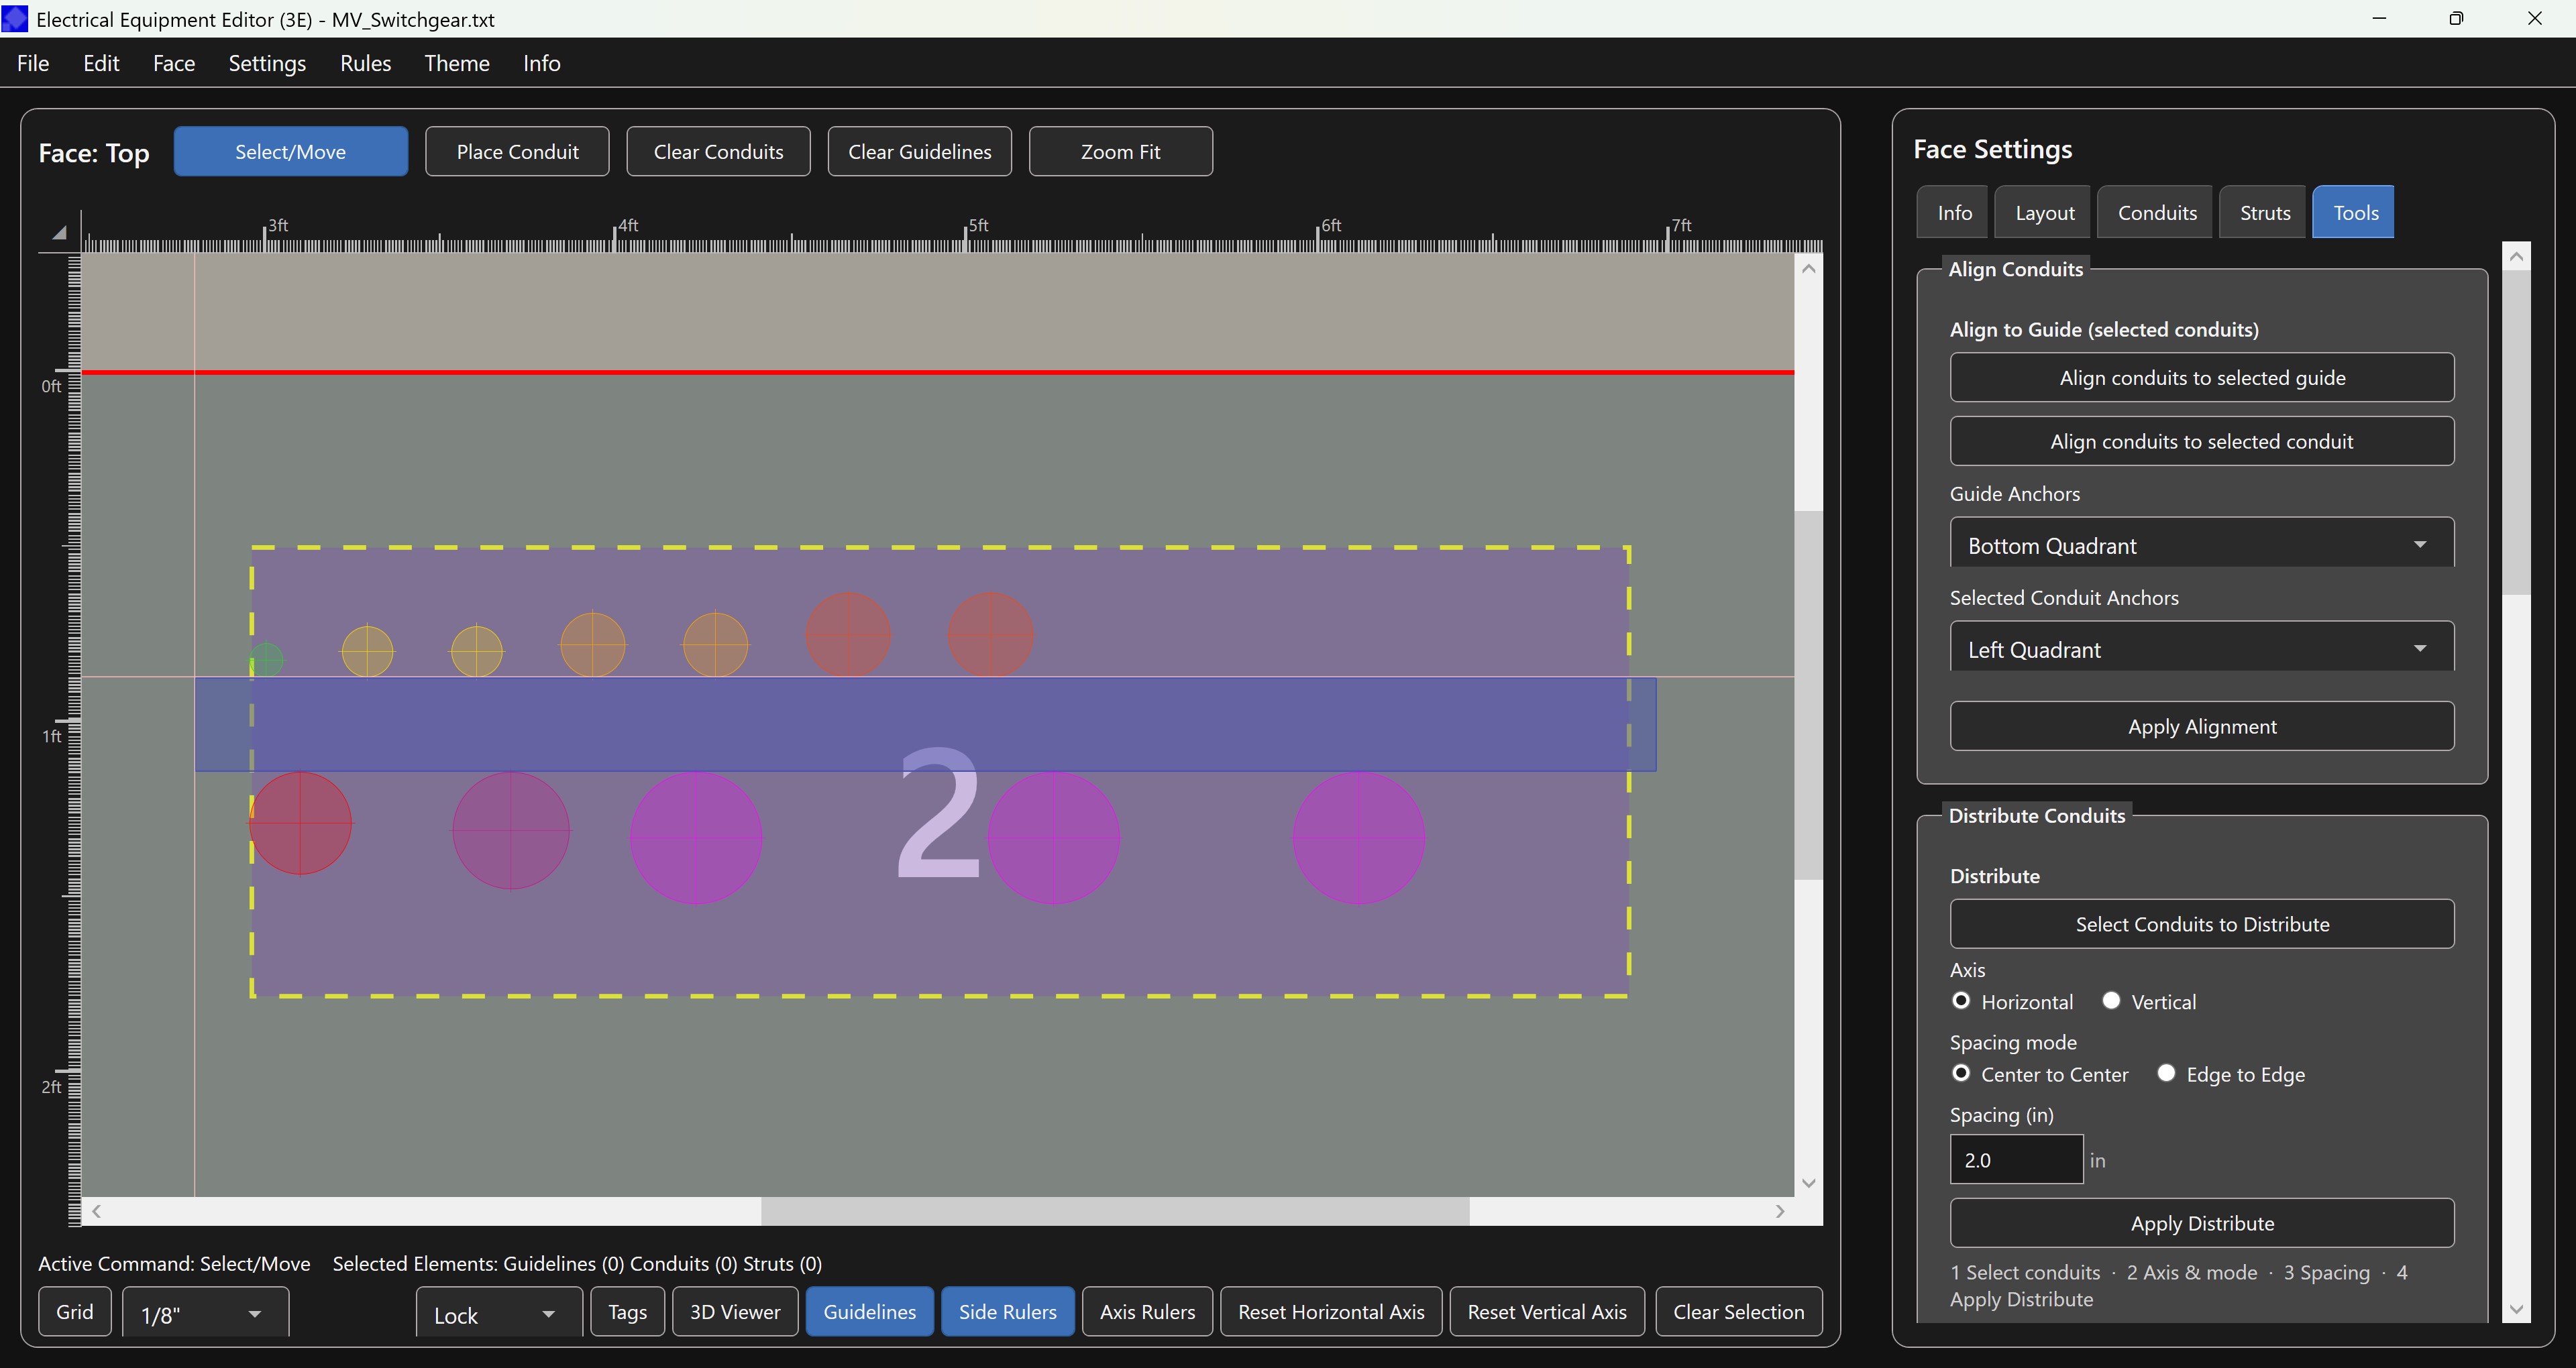Image resolution: width=2576 pixels, height=1368 pixels.
Task: Open the Guide Anchors Bottom Quadrant dropdown
Action: [2201, 545]
